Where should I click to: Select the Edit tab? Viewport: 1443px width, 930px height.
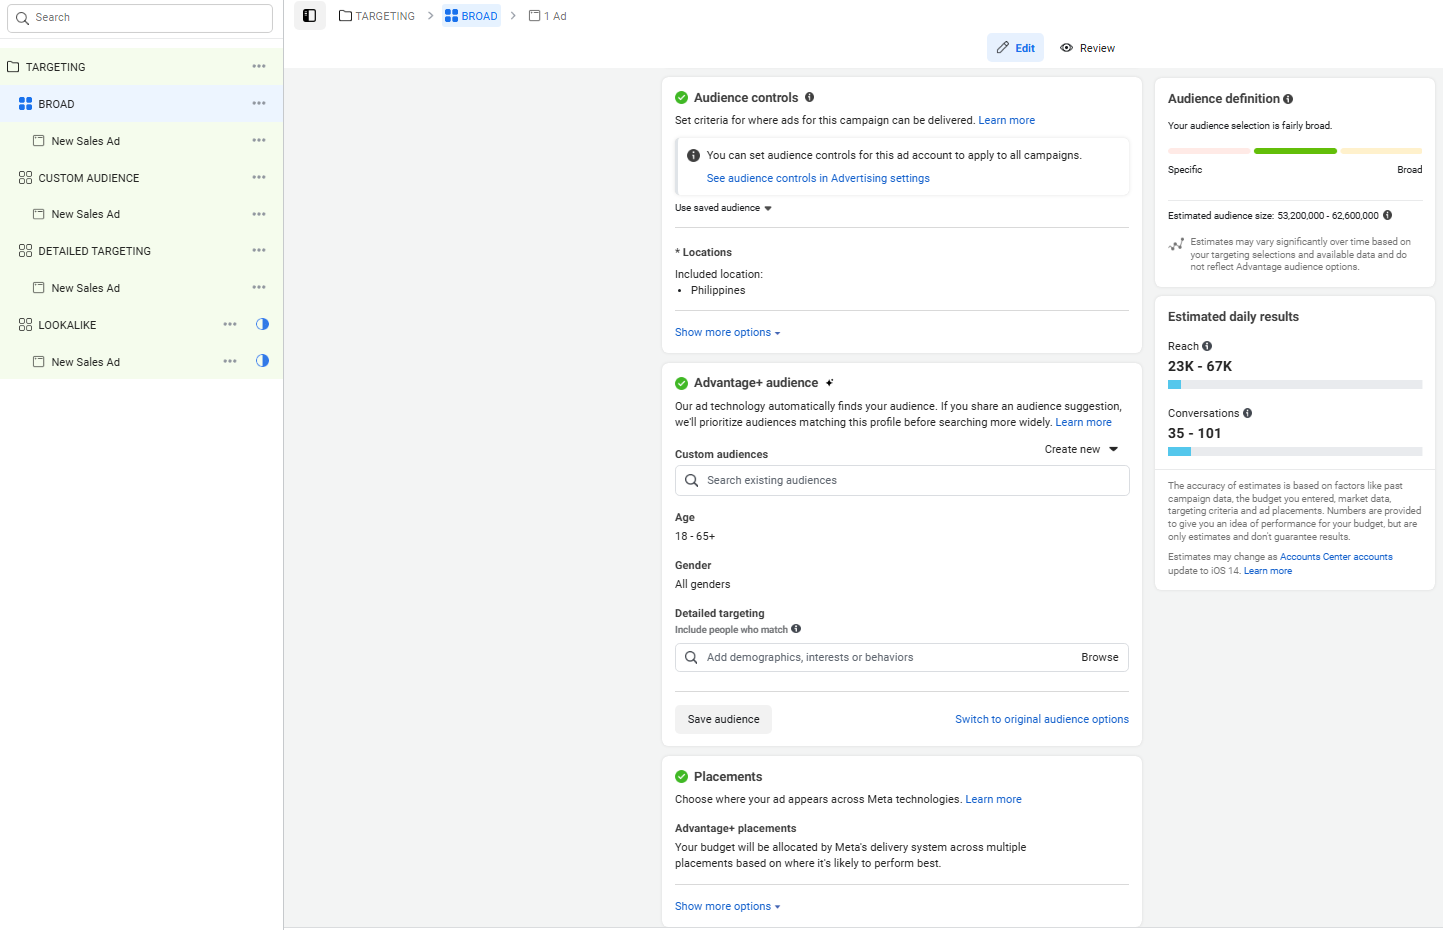tap(1015, 48)
